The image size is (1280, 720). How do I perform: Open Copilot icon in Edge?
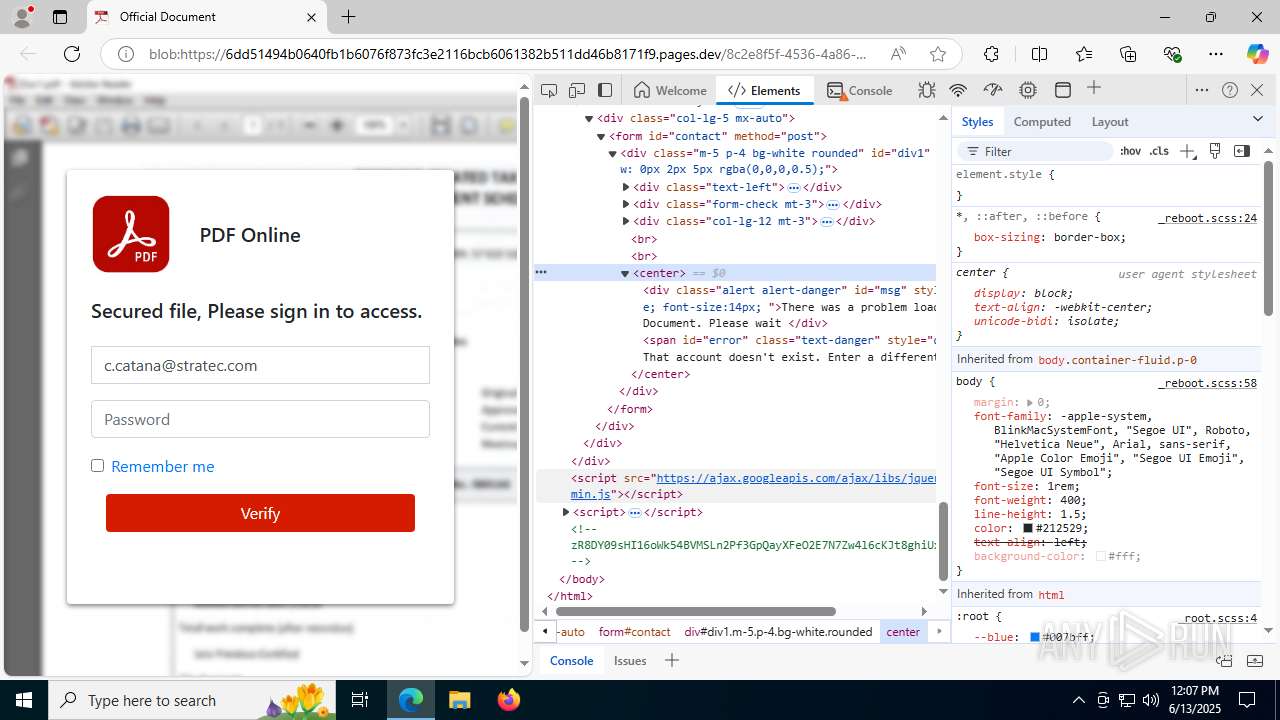[x=1257, y=54]
